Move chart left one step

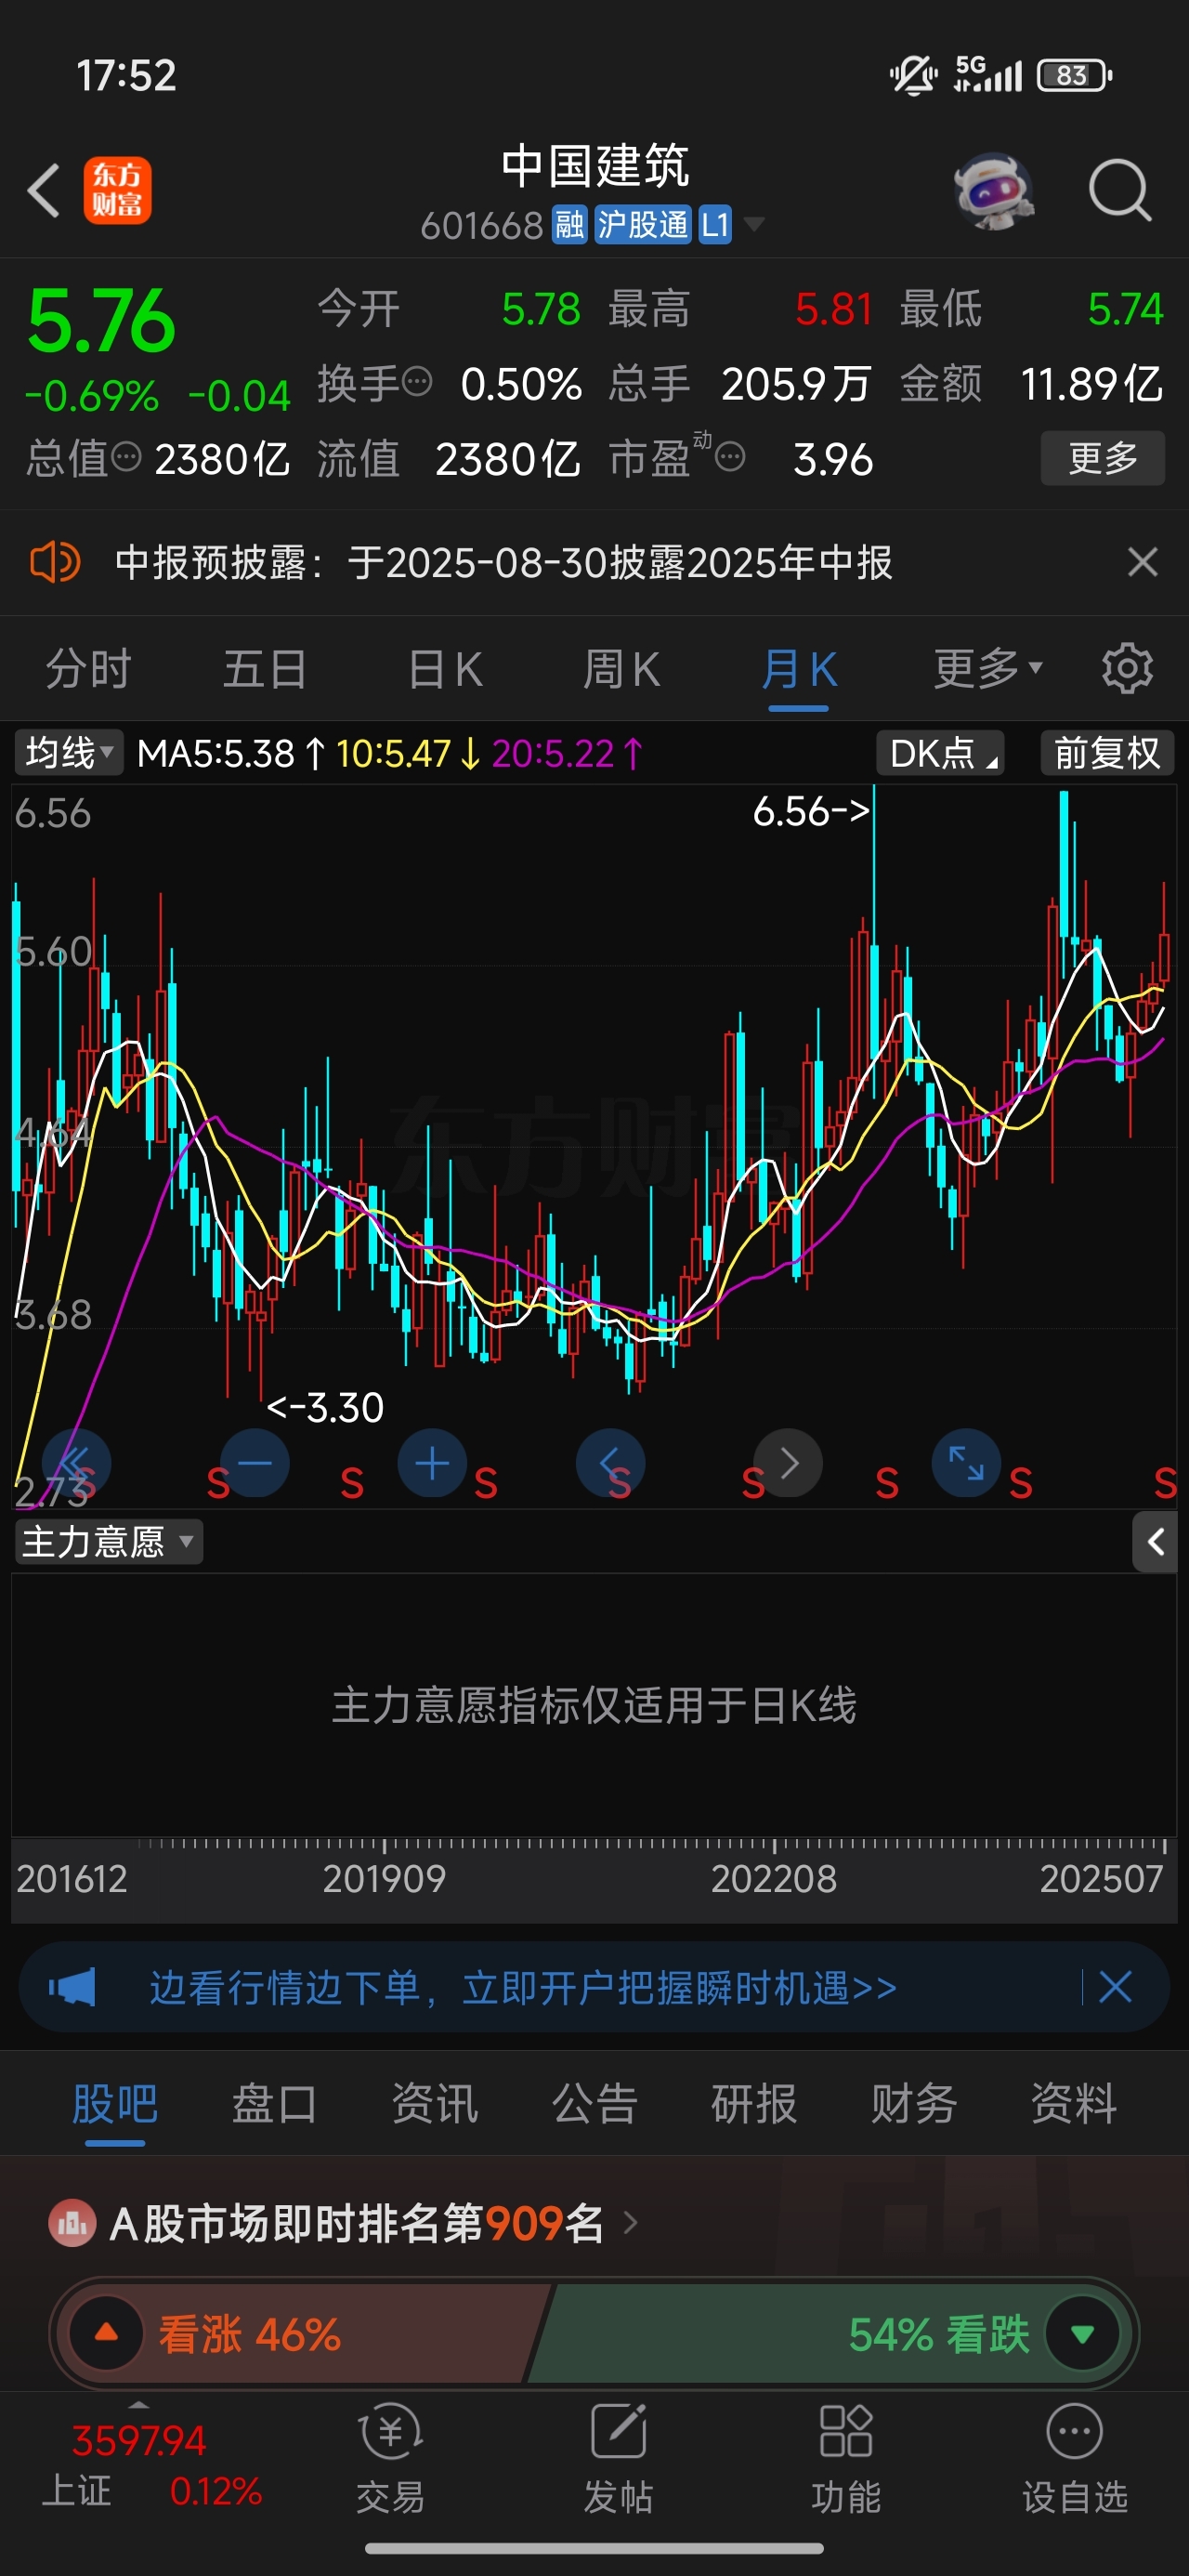click(610, 1464)
